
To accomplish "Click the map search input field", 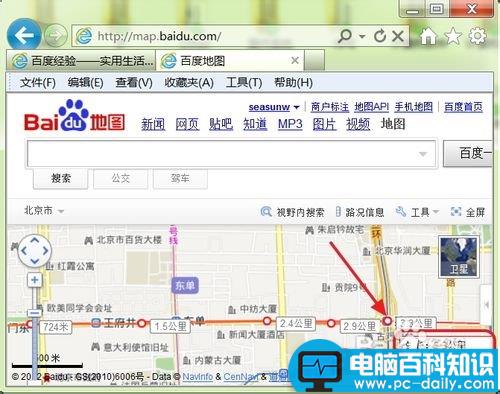I will click(x=231, y=154).
